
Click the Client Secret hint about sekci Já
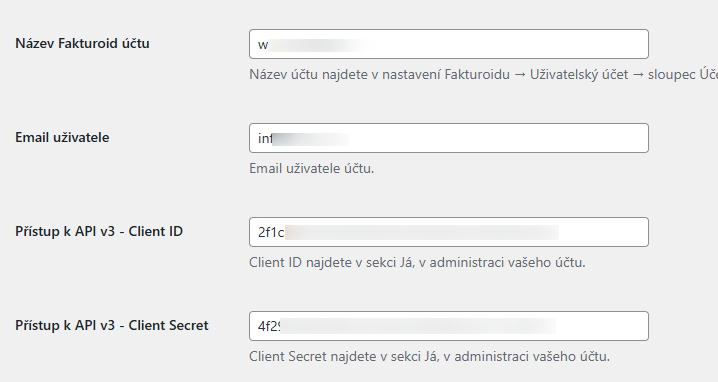click(x=430, y=356)
